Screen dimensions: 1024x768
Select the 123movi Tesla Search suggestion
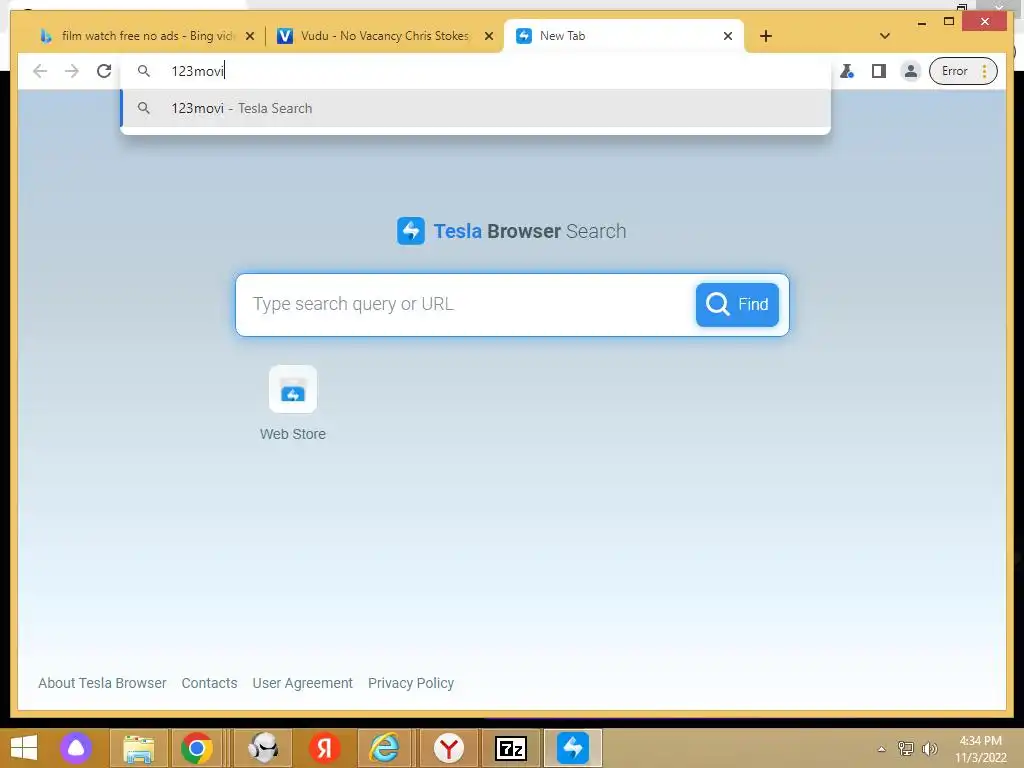point(475,108)
